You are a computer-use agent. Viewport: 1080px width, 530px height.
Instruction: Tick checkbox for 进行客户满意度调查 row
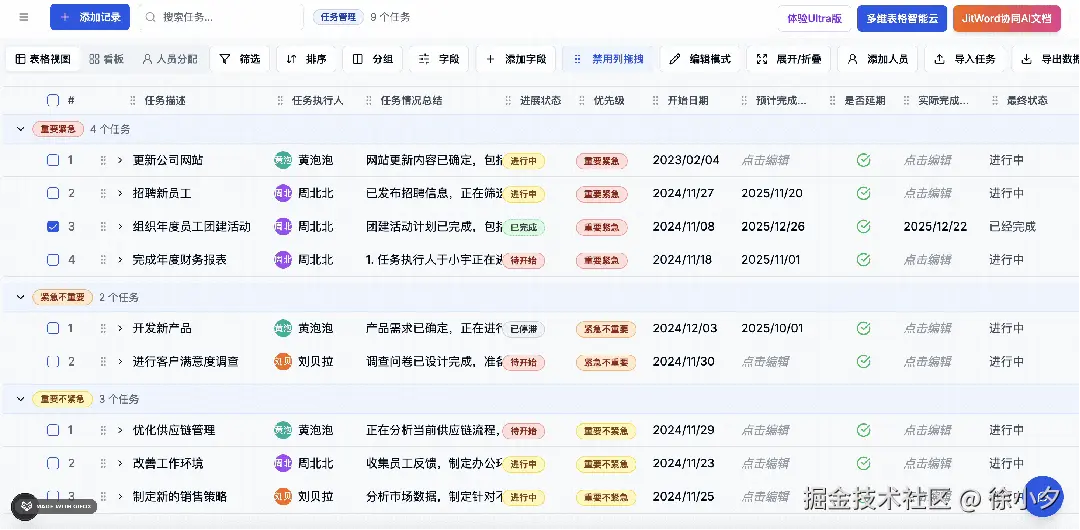53,361
